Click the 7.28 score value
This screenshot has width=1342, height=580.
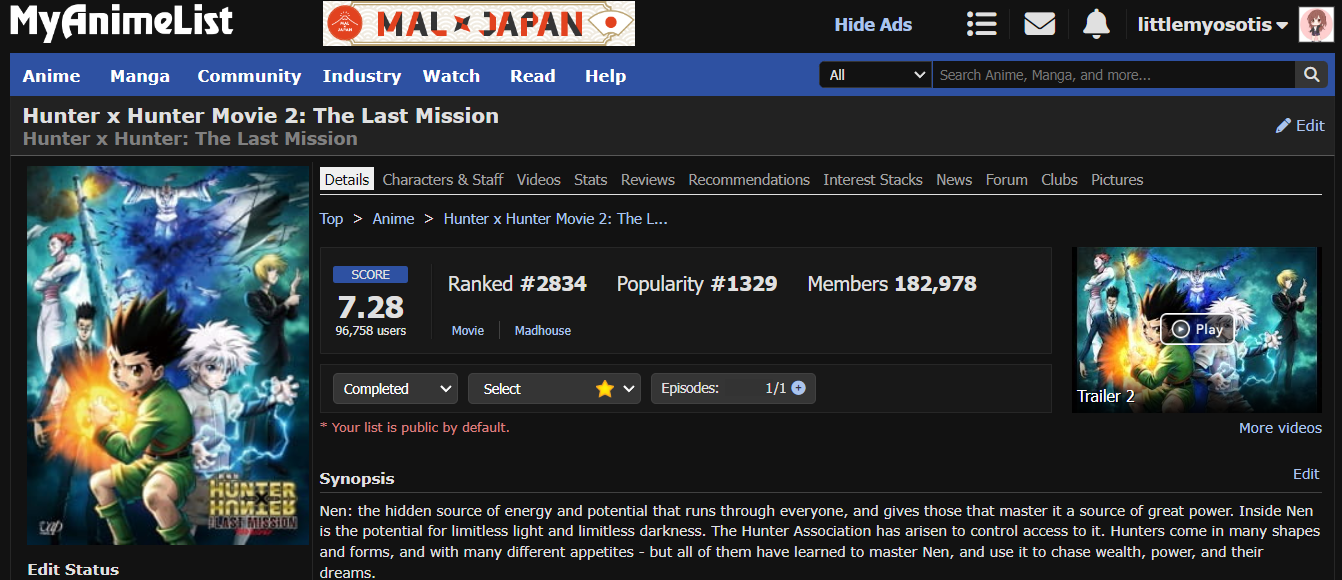pyautogui.click(x=370, y=306)
